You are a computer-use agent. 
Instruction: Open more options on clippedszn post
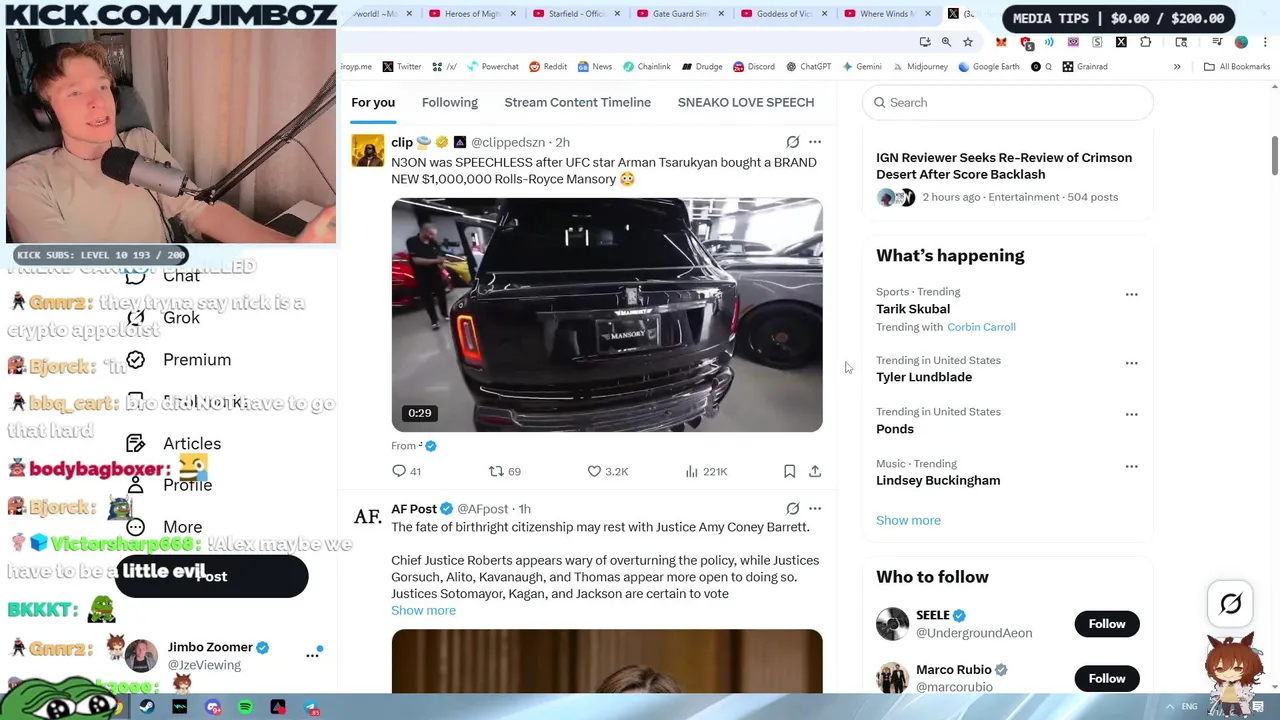815,142
